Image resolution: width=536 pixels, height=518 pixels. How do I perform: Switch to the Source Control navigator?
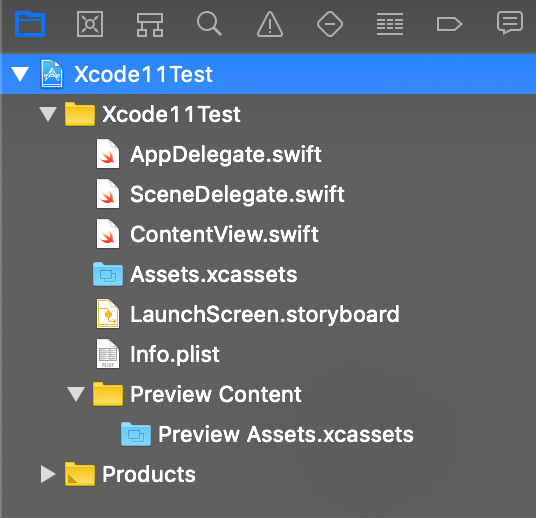(90, 24)
